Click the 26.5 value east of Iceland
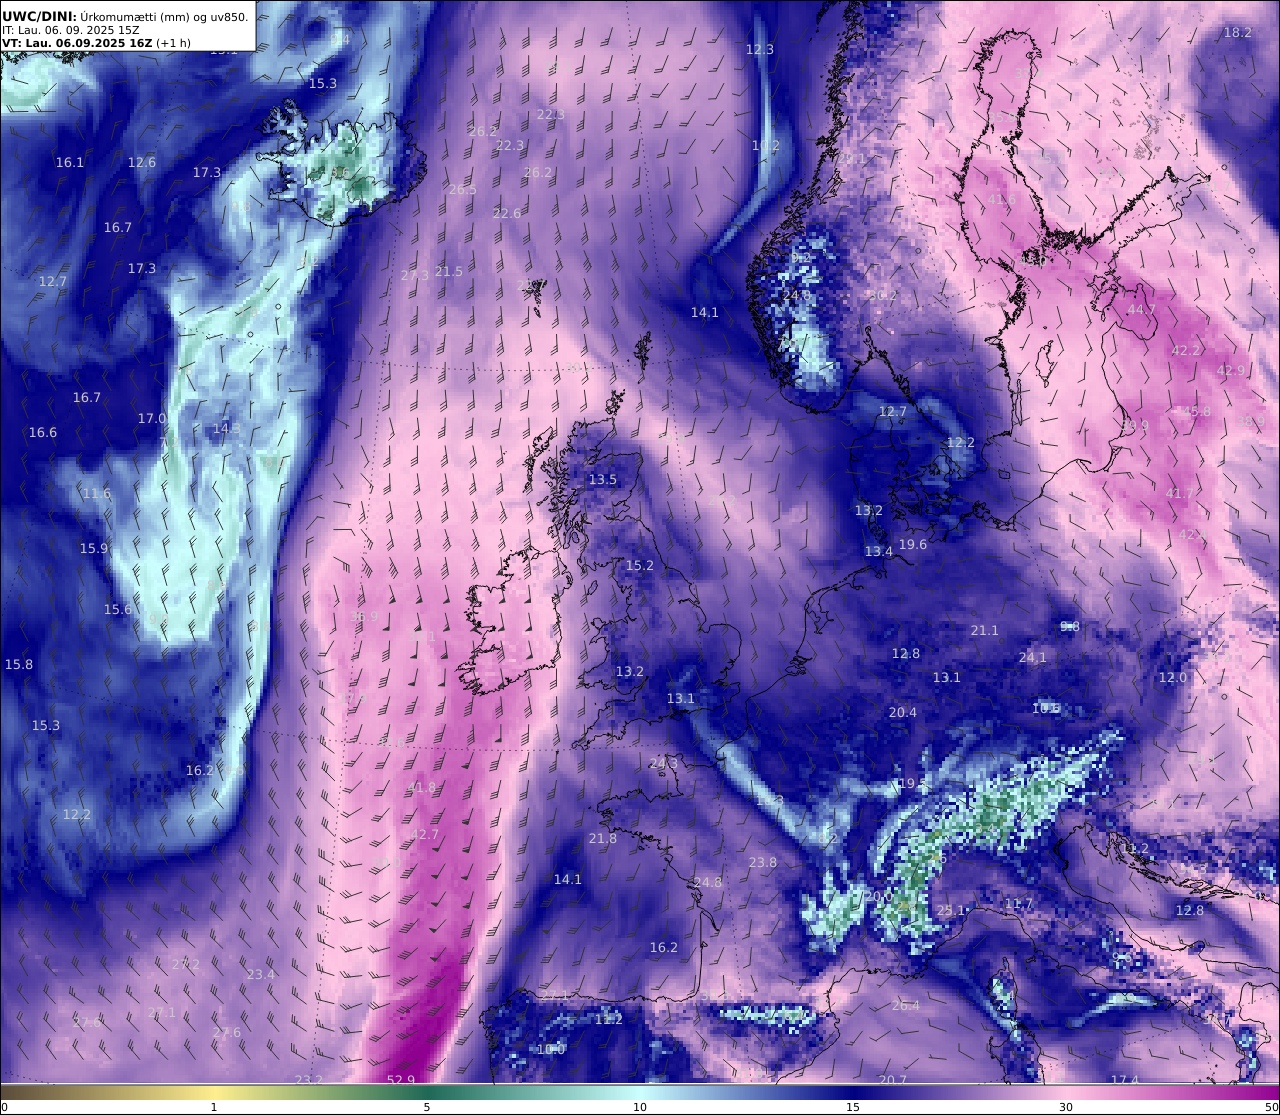Image resolution: width=1280 pixels, height=1115 pixels. 463,189
